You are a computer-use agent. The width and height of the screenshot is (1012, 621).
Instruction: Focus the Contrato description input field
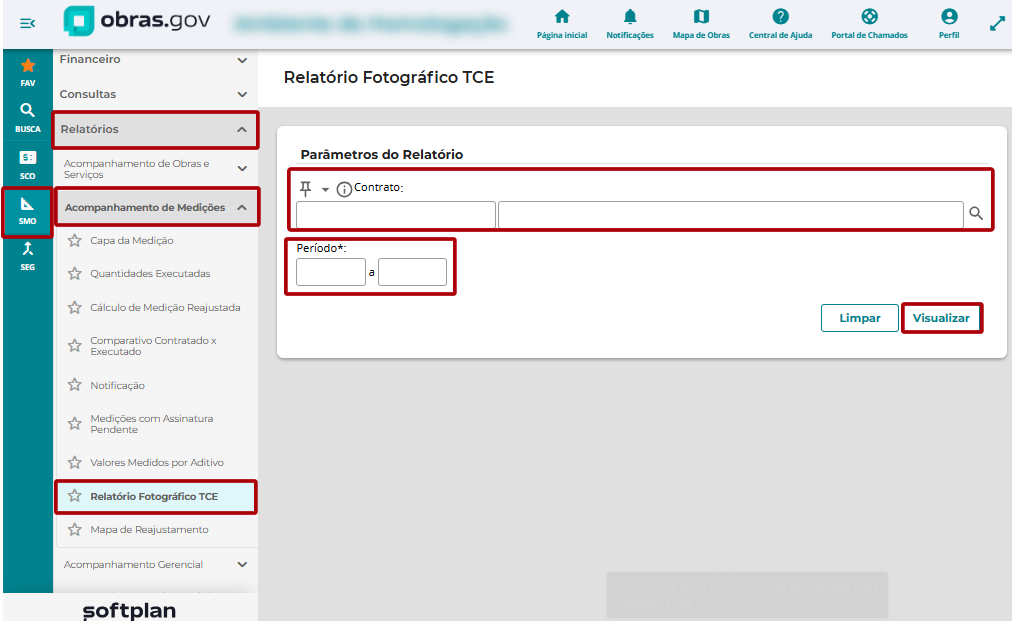(x=731, y=215)
